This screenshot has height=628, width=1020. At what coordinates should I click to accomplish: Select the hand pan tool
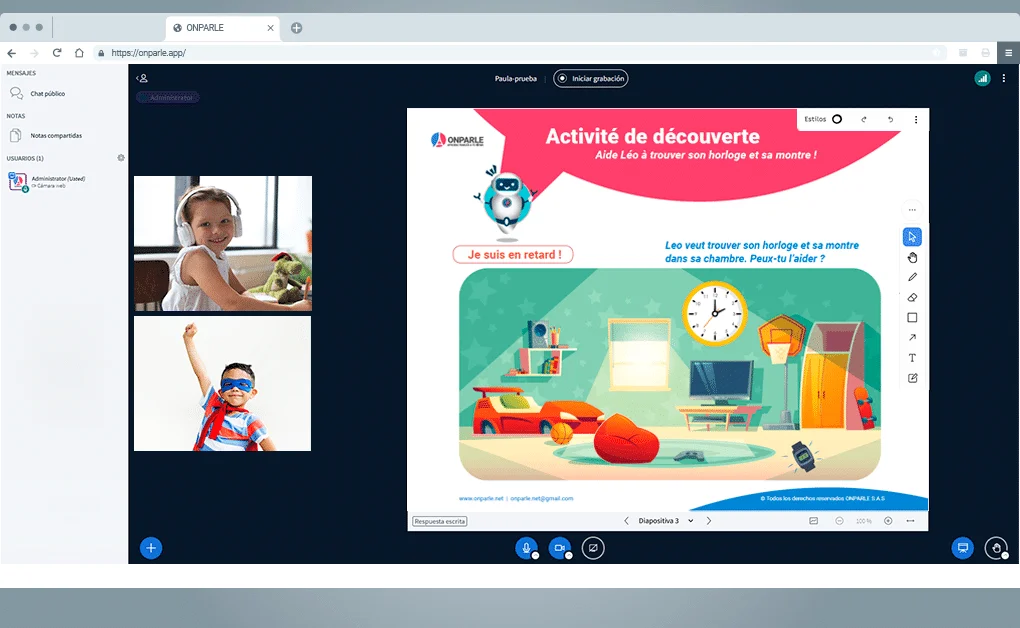(912, 257)
